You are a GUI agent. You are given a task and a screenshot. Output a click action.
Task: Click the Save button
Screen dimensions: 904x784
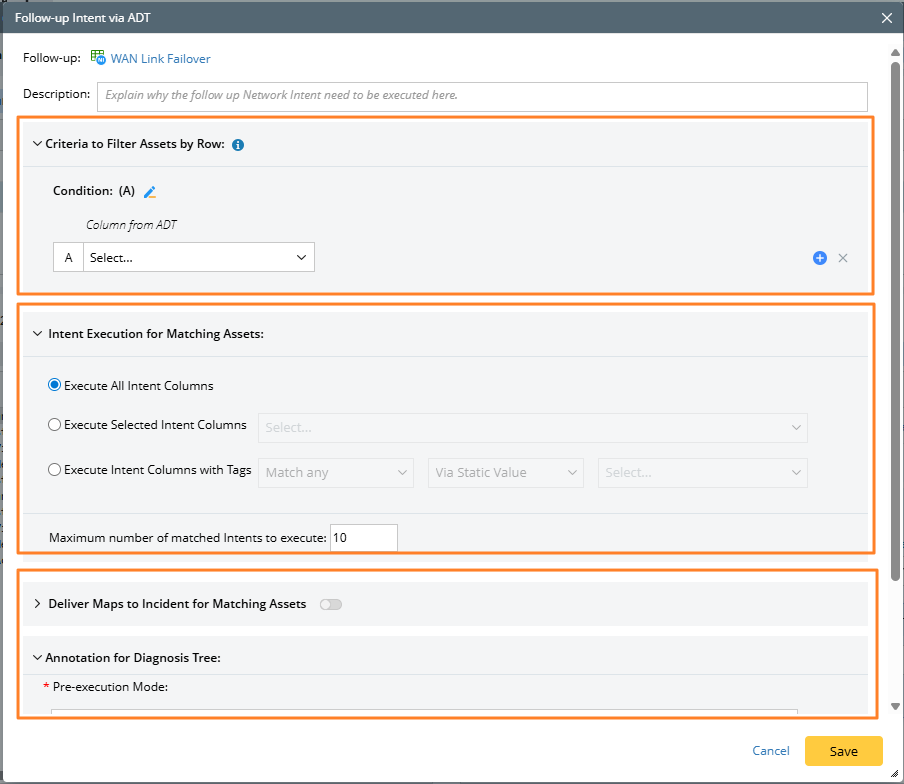pyautogui.click(x=843, y=751)
